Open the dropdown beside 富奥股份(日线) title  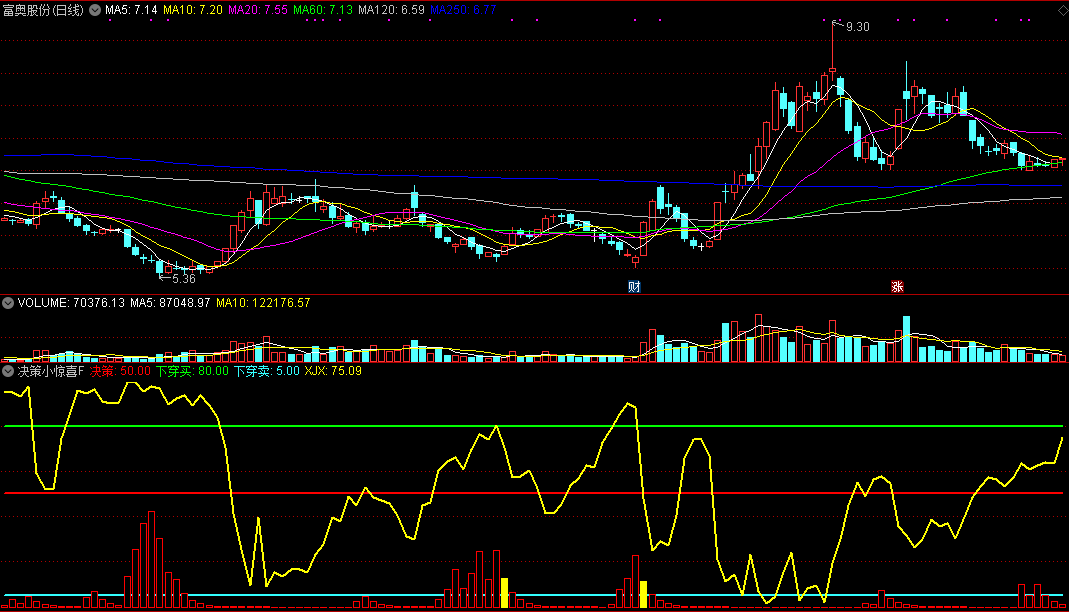(95, 10)
